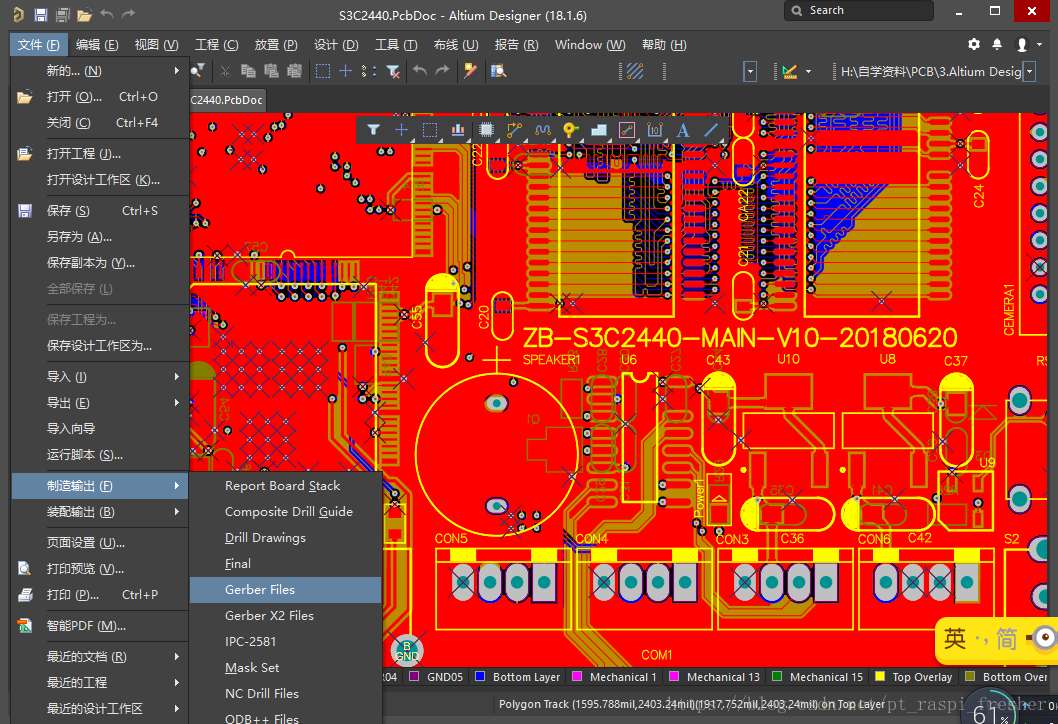The width and height of the screenshot is (1058, 724).
Task: Open the 报告 (R) menu
Action: (x=516, y=45)
